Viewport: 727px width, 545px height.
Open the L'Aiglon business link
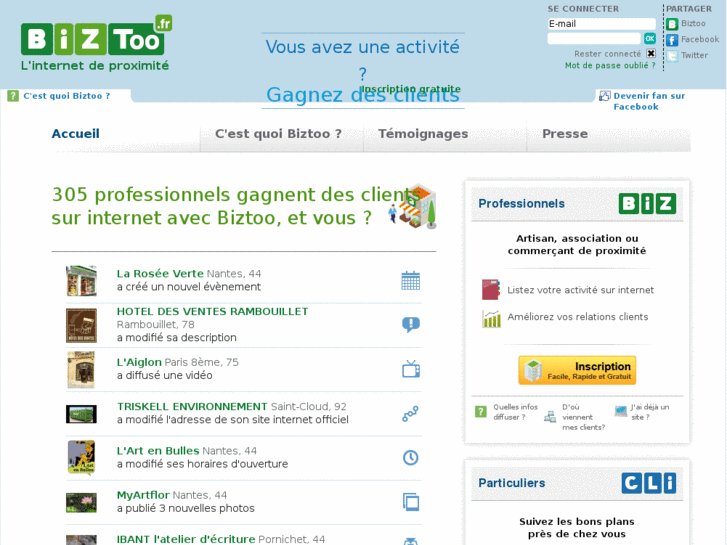(139, 362)
